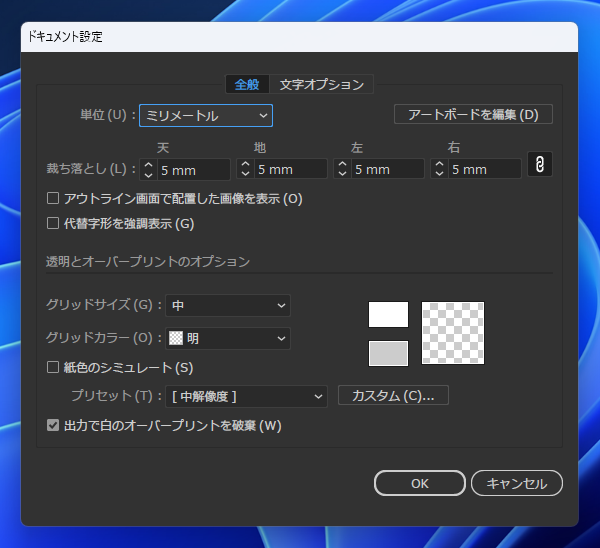The width and height of the screenshot is (600, 548).
Task: Switch to the 全般 tab
Action: [x=247, y=84]
